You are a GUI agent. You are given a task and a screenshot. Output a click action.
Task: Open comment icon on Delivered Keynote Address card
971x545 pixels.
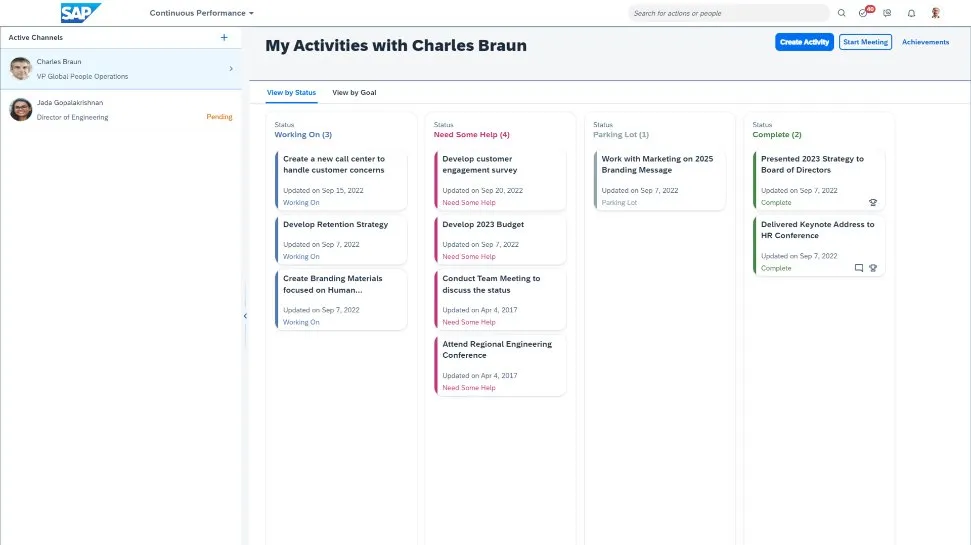(858, 268)
